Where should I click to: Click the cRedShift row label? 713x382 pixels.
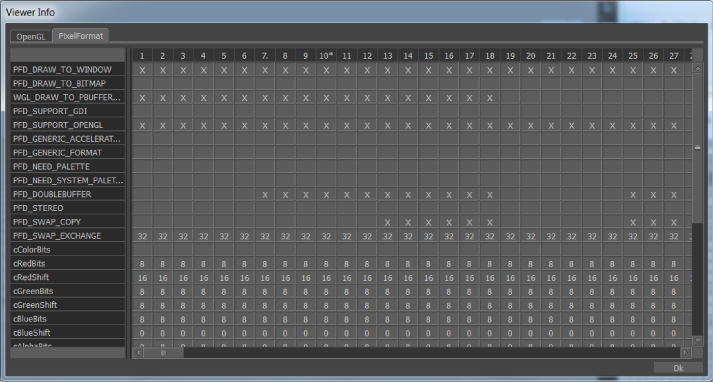coord(68,277)
